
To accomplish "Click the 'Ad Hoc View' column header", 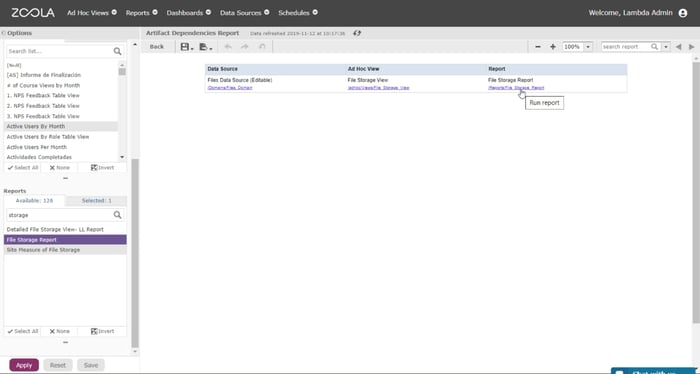I will click(363, 69).
